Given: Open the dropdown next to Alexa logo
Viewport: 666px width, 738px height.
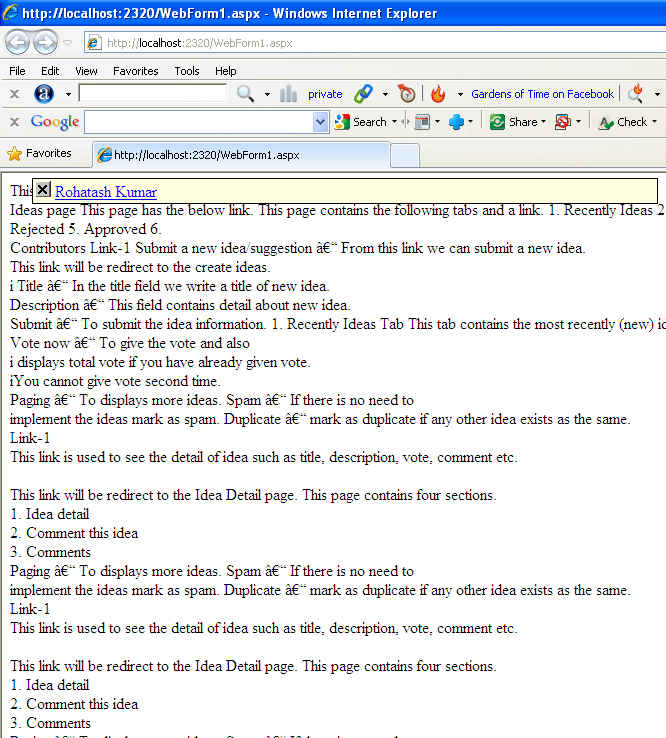Looking at the screenshot, I should click(x=68, y=95).
